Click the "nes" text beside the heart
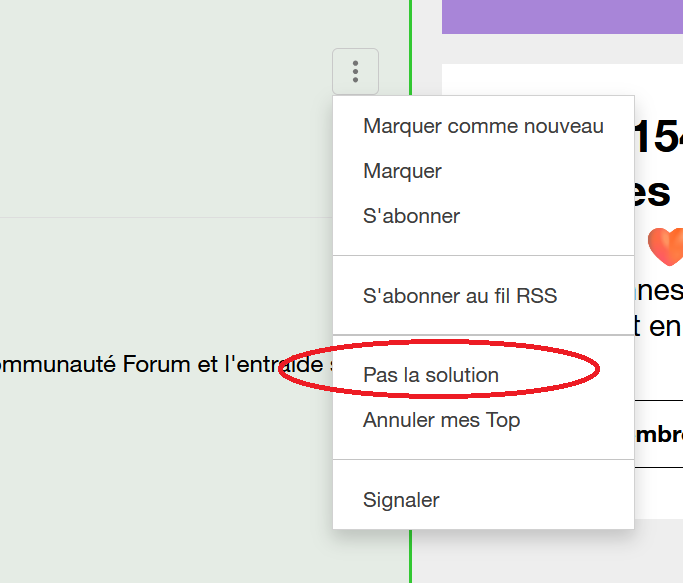683x583 pixels. tap(663, 290)
